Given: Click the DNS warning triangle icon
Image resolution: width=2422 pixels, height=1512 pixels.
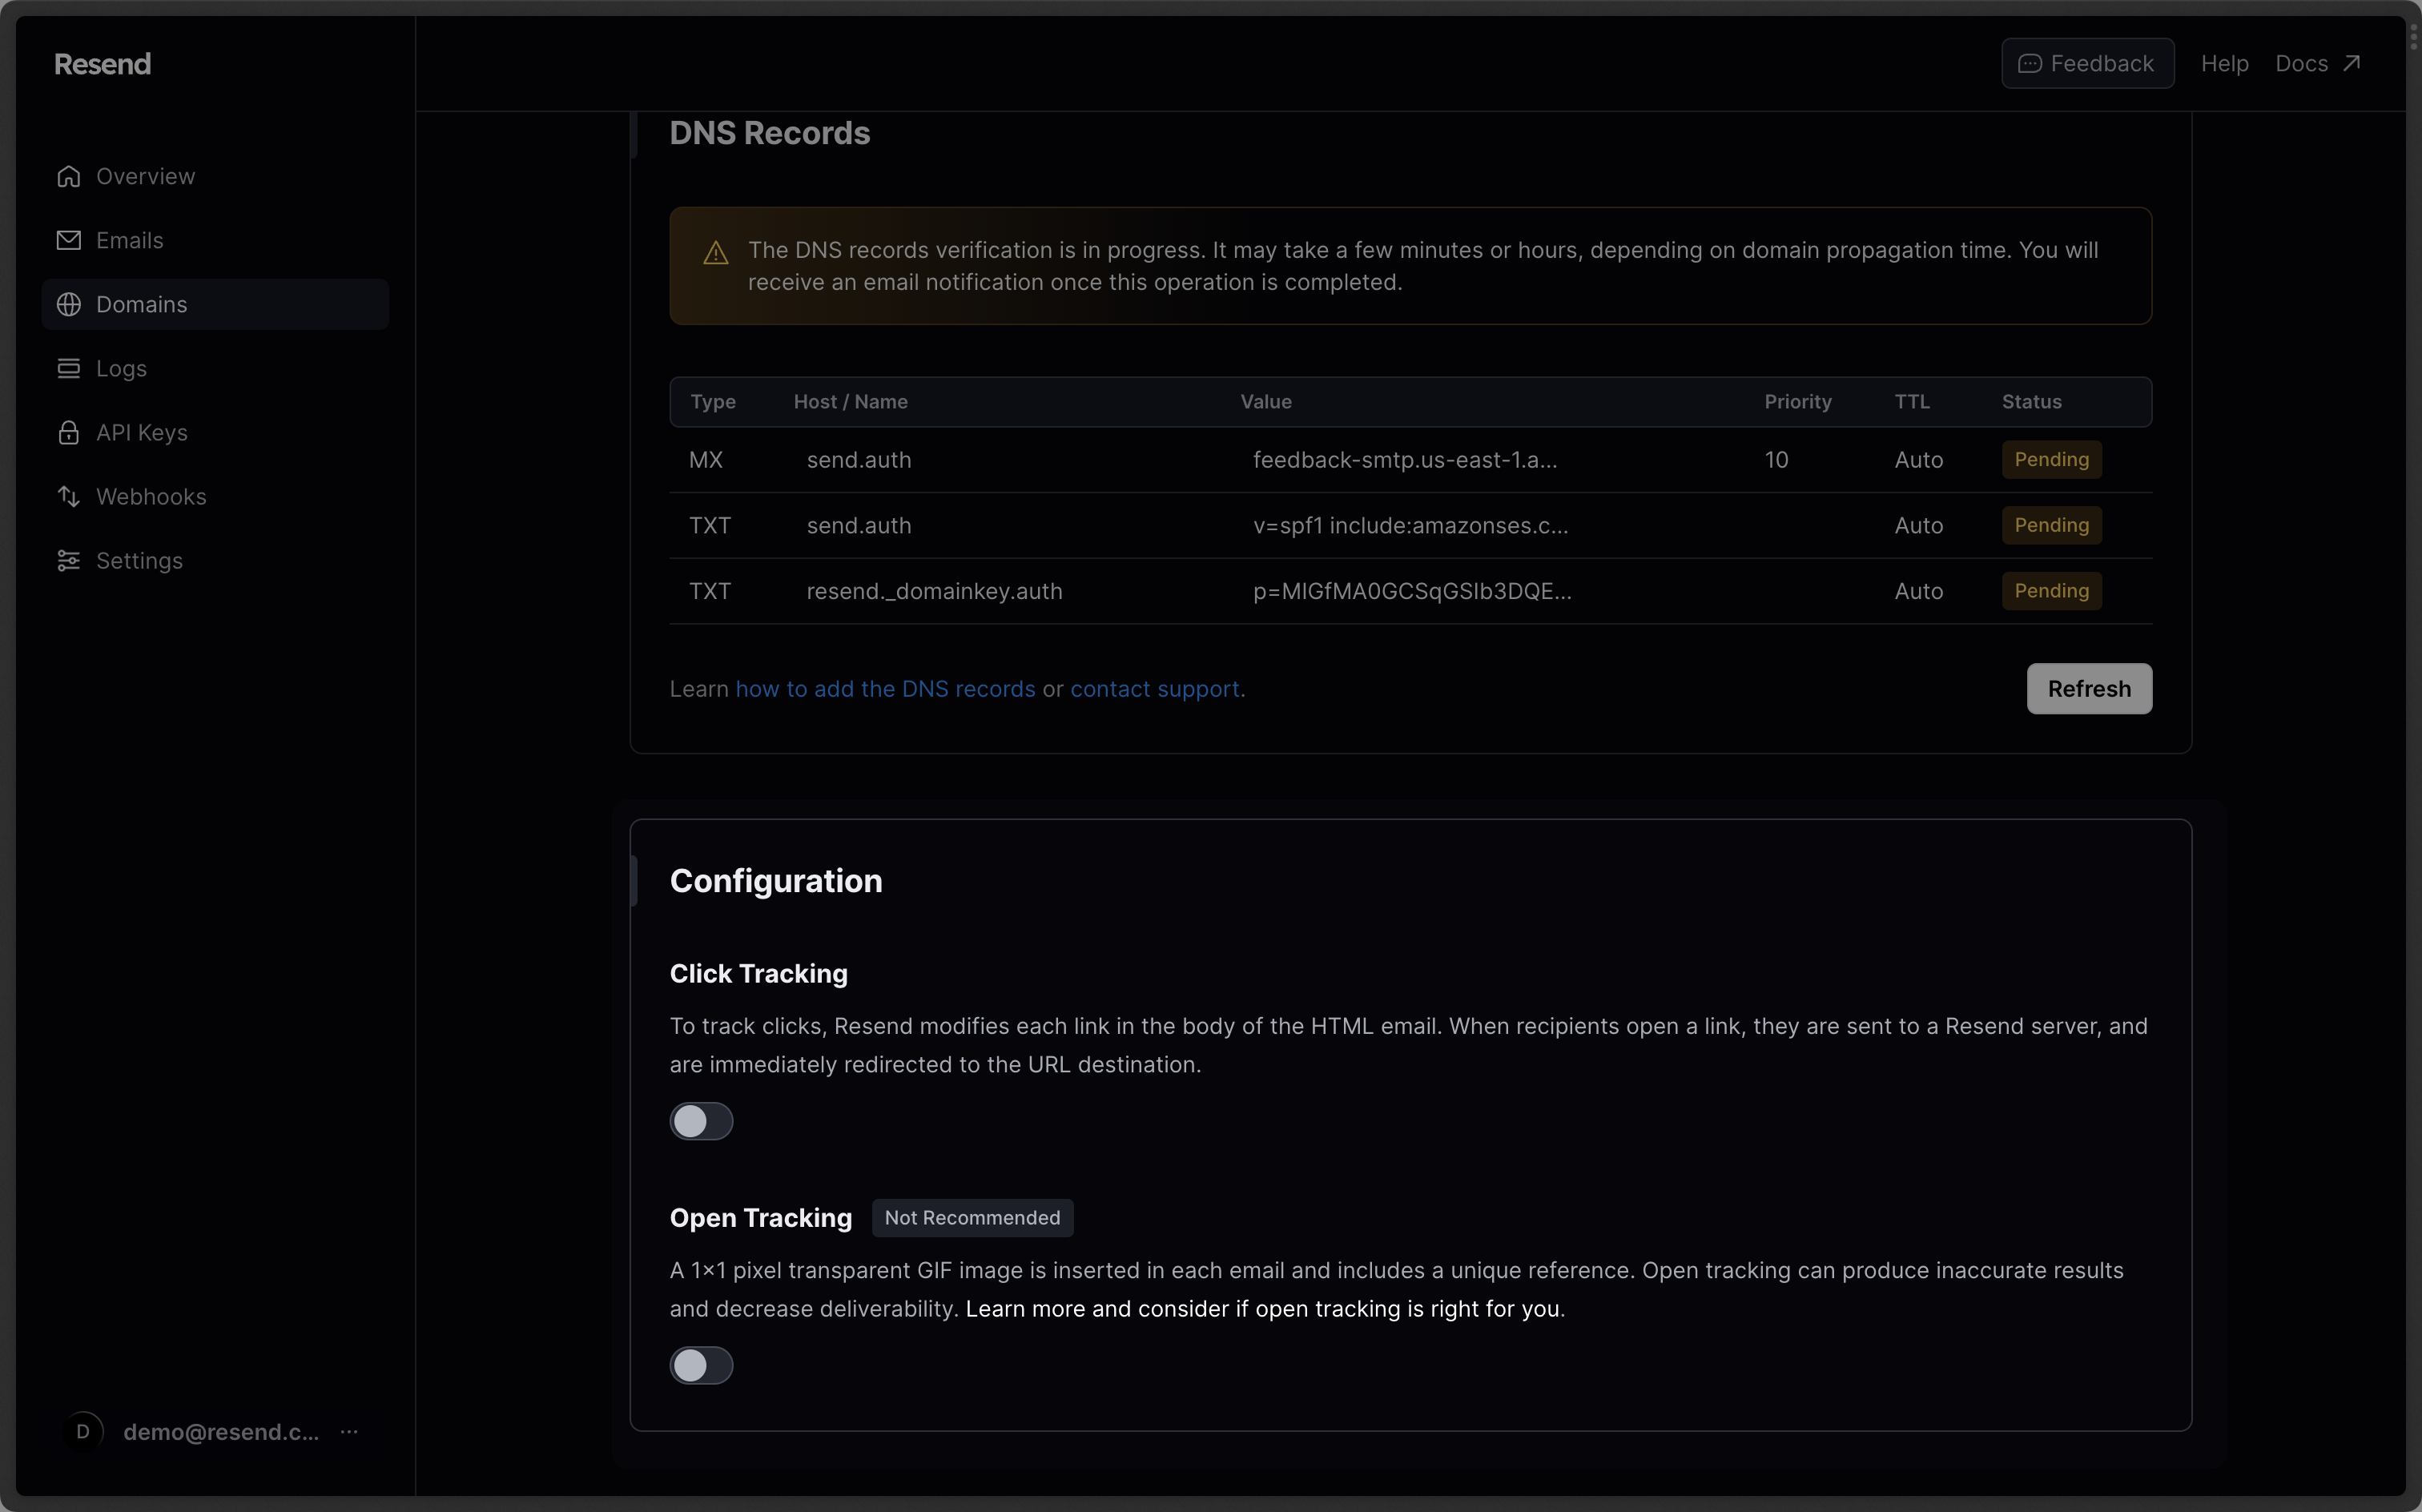Looking at the screenshot, I should [715, 253].
